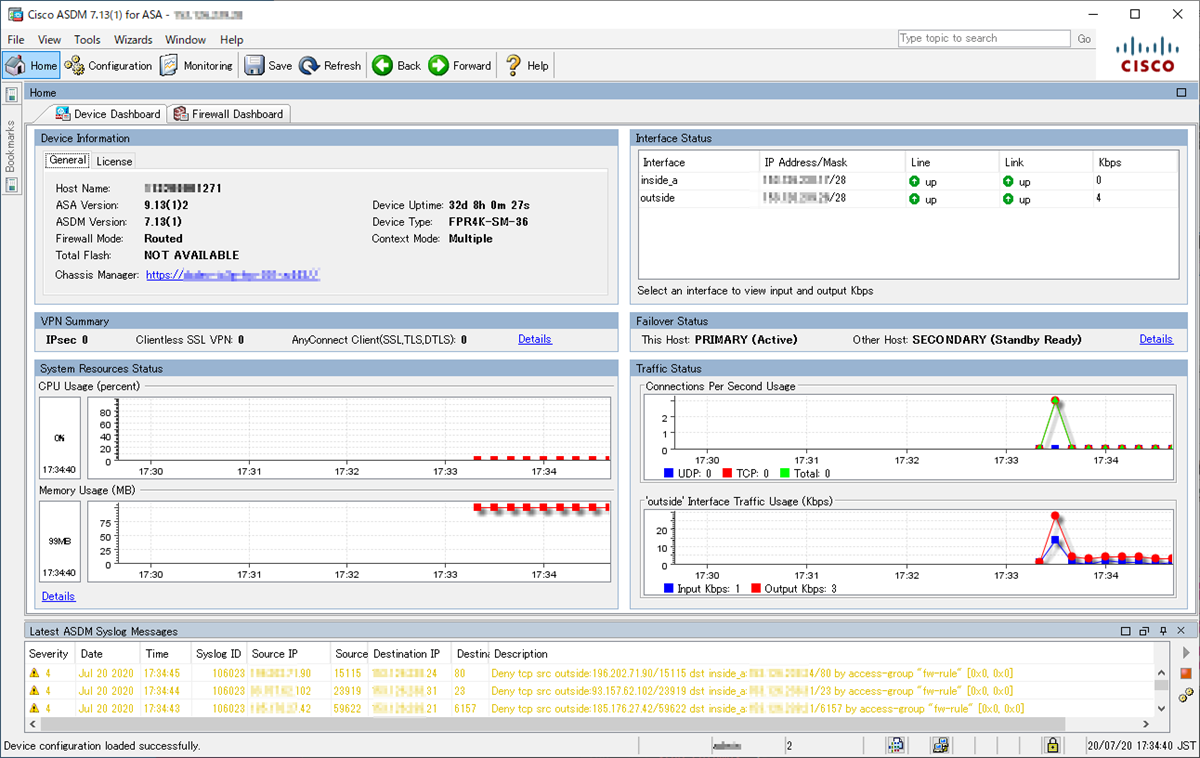Open the Window menu
The width and height of the screenshot is (1200, 758).
[186, 40]
